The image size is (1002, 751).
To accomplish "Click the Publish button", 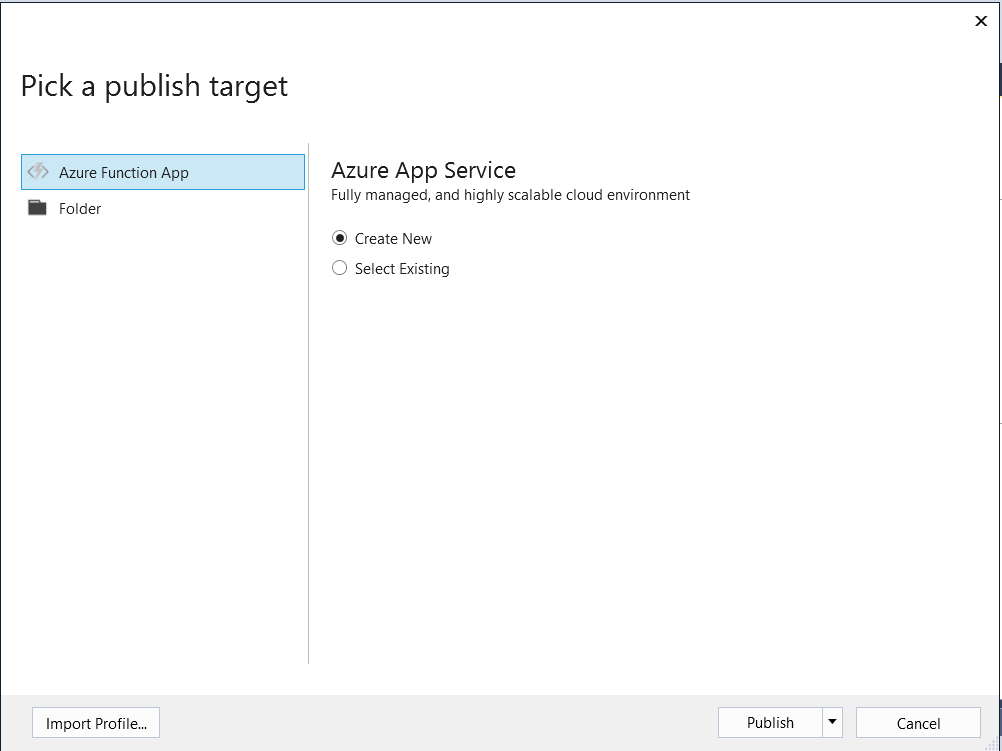I will click(769, 722).
